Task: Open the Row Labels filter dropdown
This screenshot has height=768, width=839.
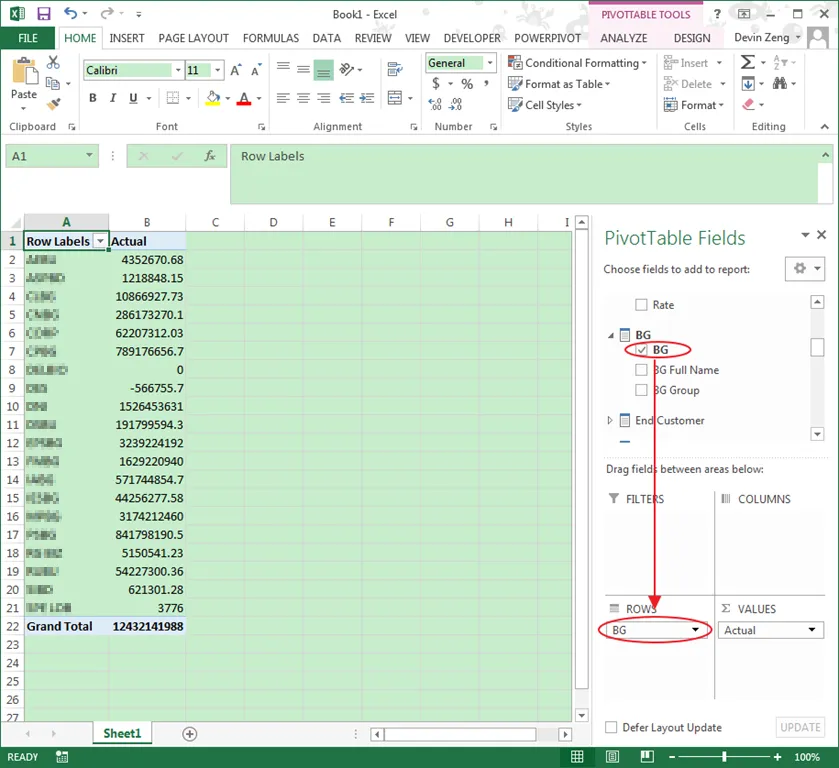Action: 100,241
